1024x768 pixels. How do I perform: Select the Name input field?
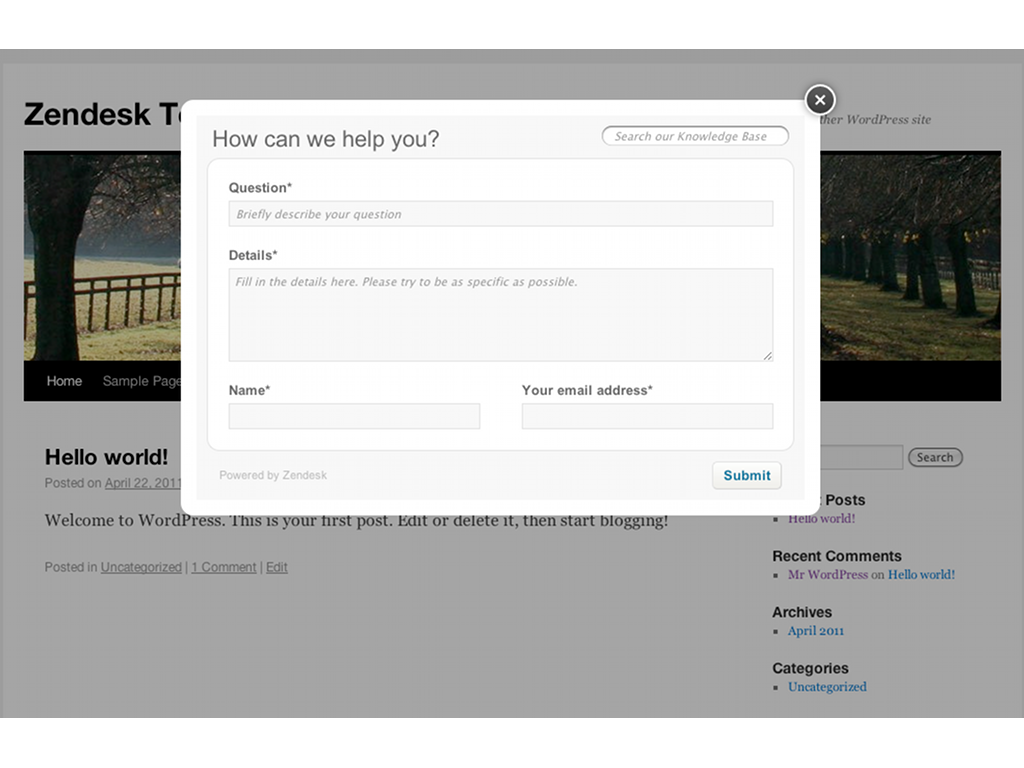click(354, 416)
